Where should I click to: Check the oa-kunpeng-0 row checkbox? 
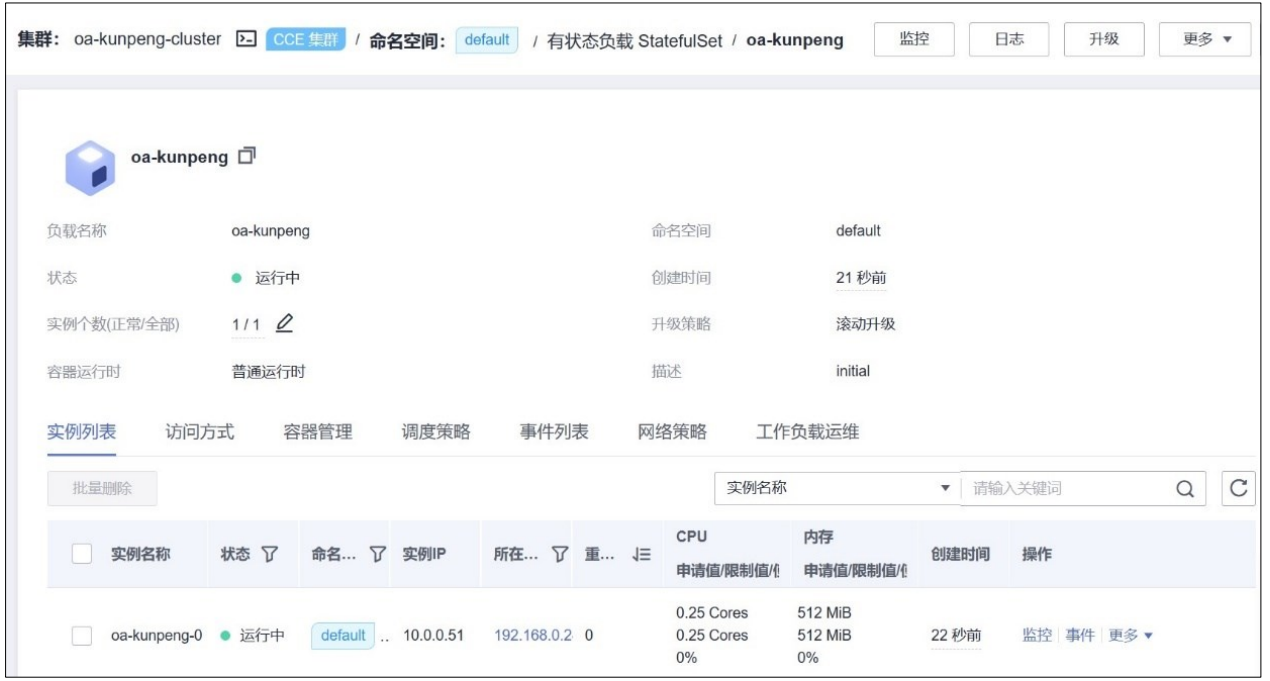(x=83, y=636)
